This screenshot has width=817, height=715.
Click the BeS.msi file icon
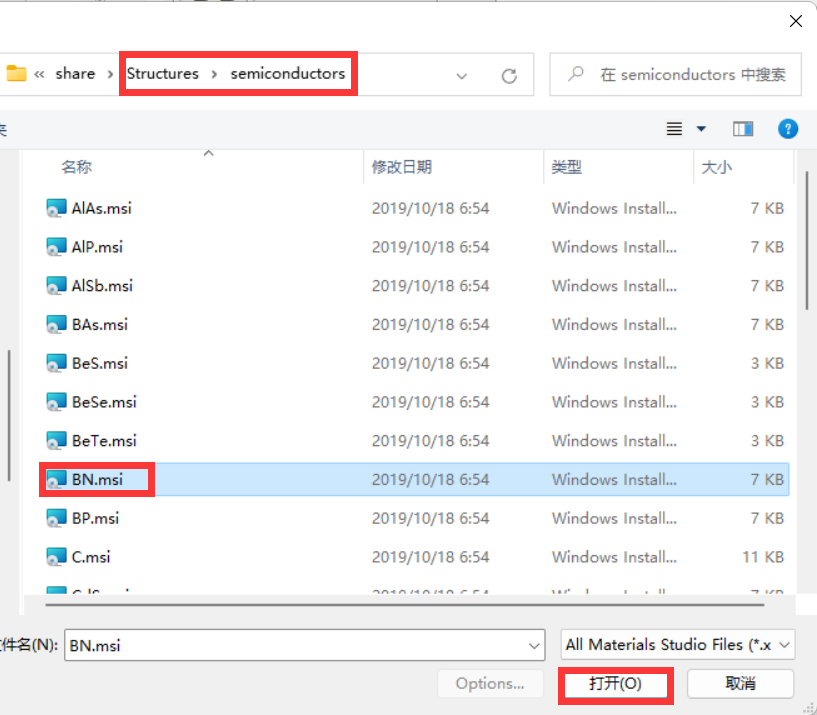click(56, 363)
